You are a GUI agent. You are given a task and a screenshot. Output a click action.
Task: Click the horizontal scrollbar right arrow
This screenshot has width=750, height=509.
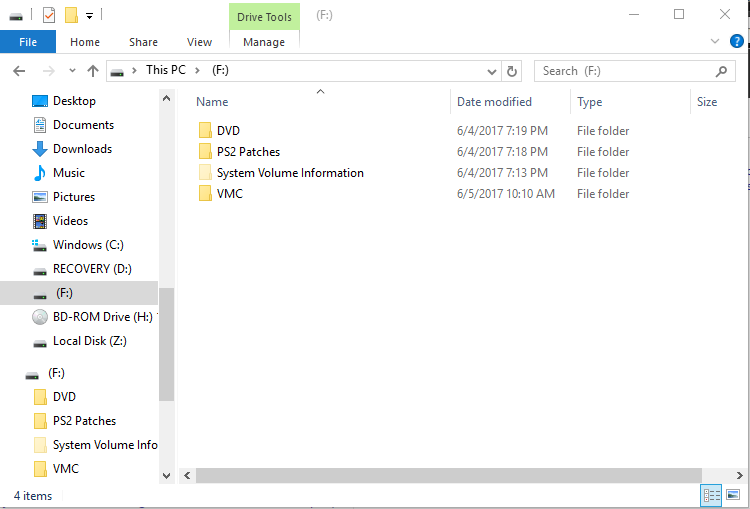coord(739,476)
